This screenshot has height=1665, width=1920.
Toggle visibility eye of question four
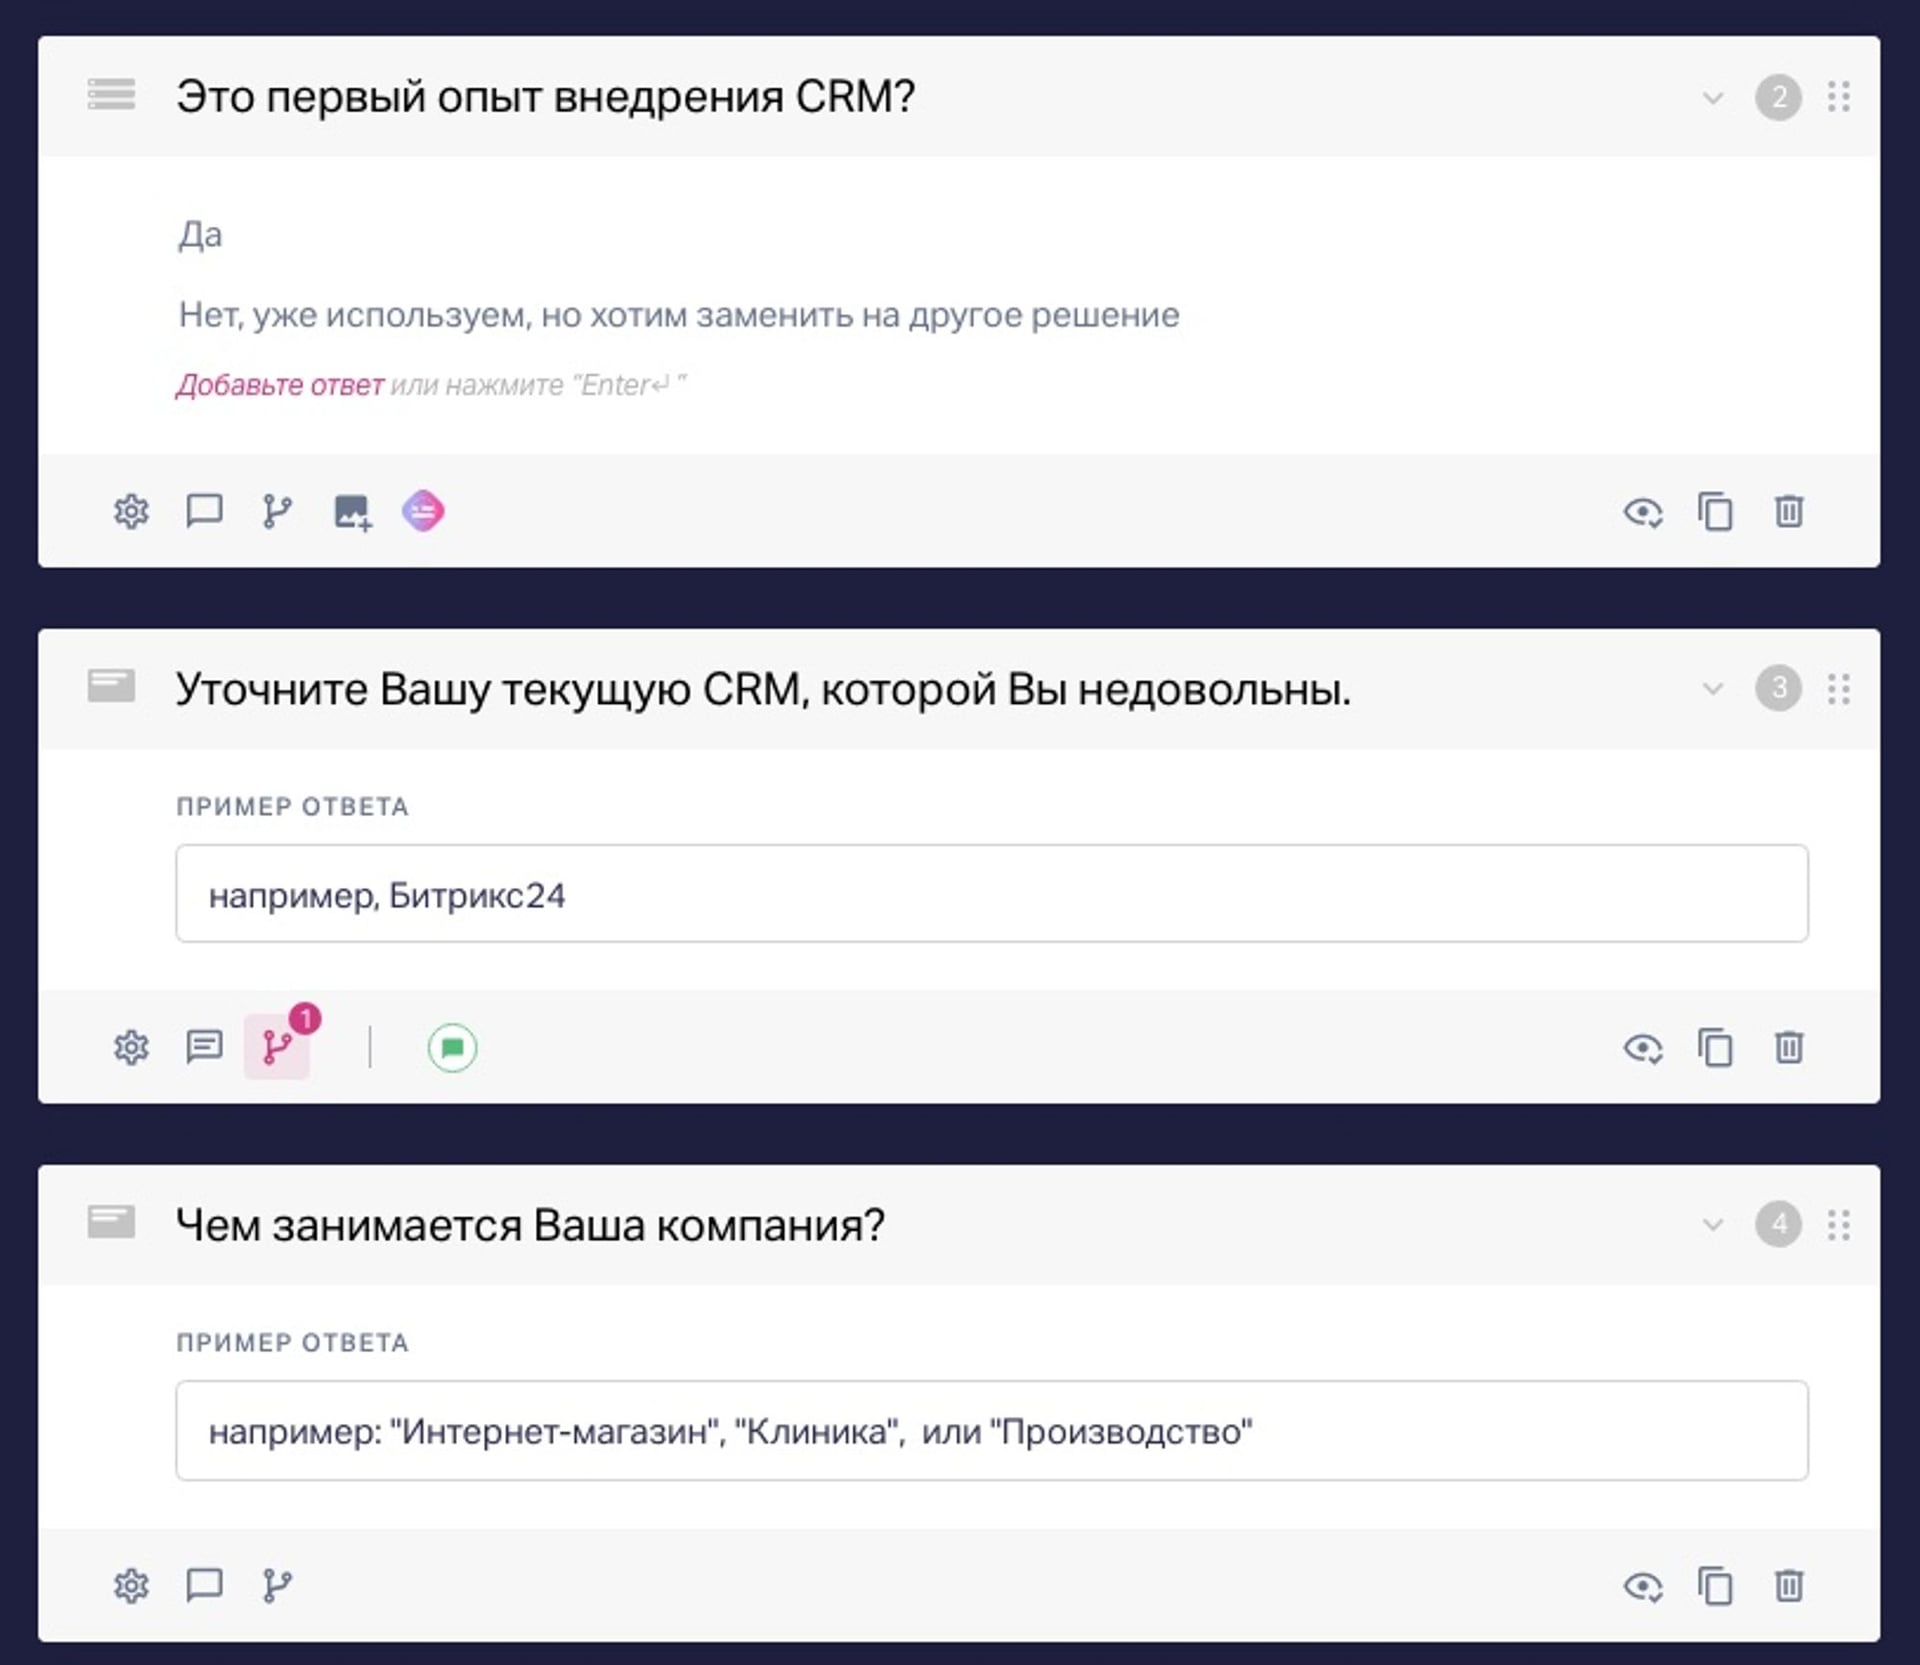pos(1642,1586)
